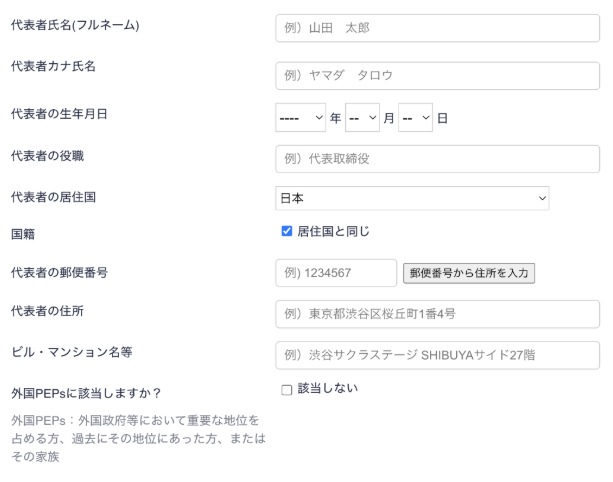Expand the 代表者の居住国 country dropdown
Screen dimensions: 613x482
click(x=412, y=198)
